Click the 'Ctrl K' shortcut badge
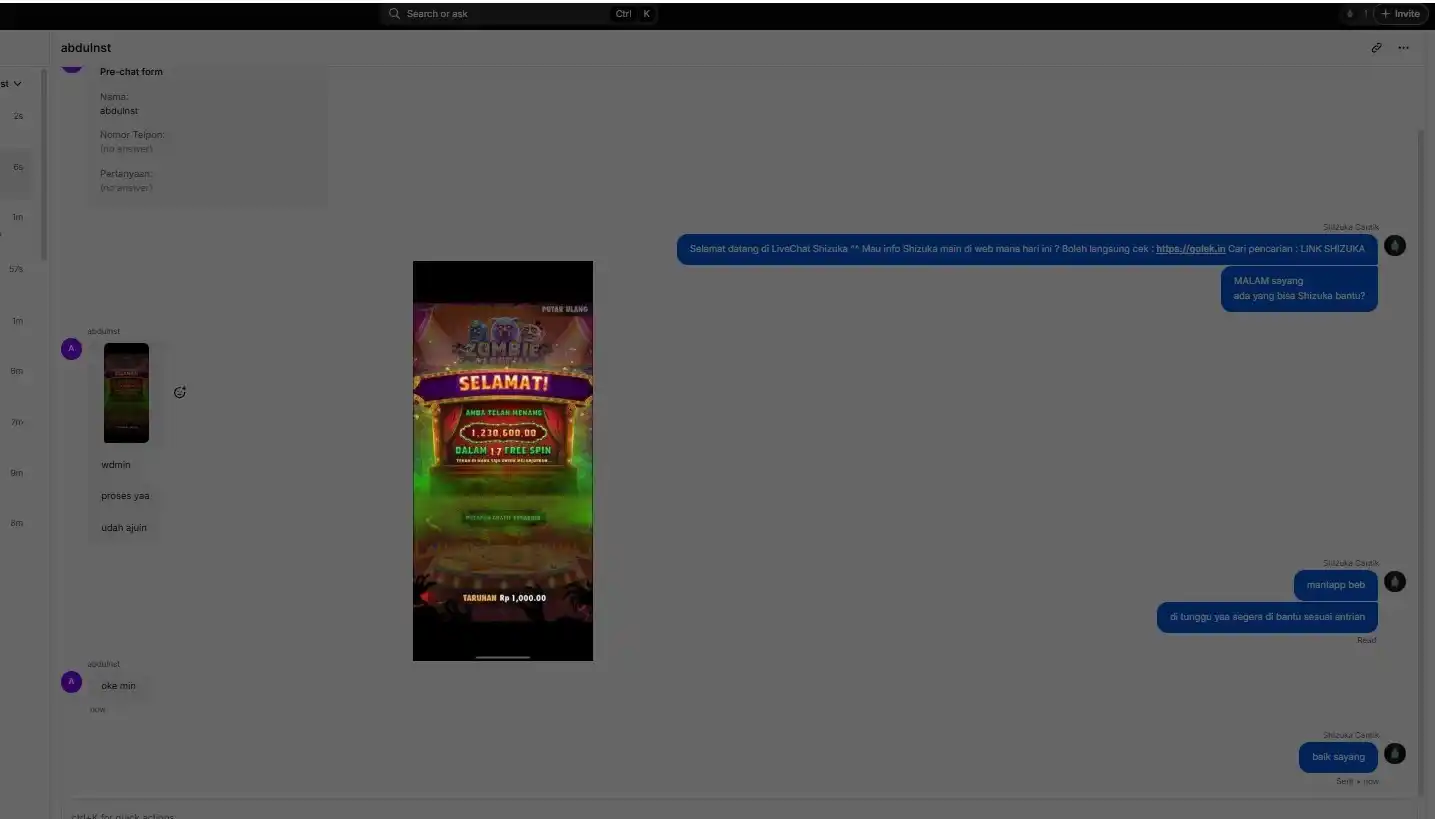 [633, 14]
